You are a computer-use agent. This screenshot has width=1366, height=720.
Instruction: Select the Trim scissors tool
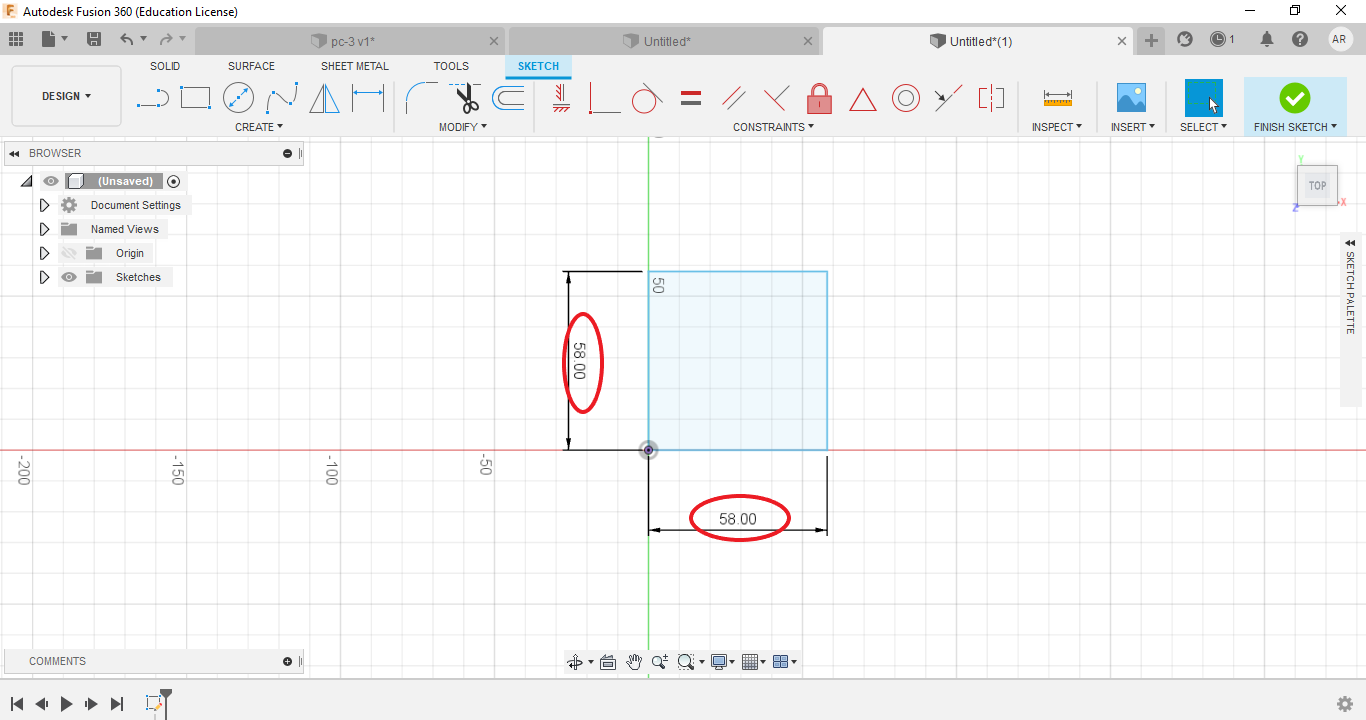(466, 98)
